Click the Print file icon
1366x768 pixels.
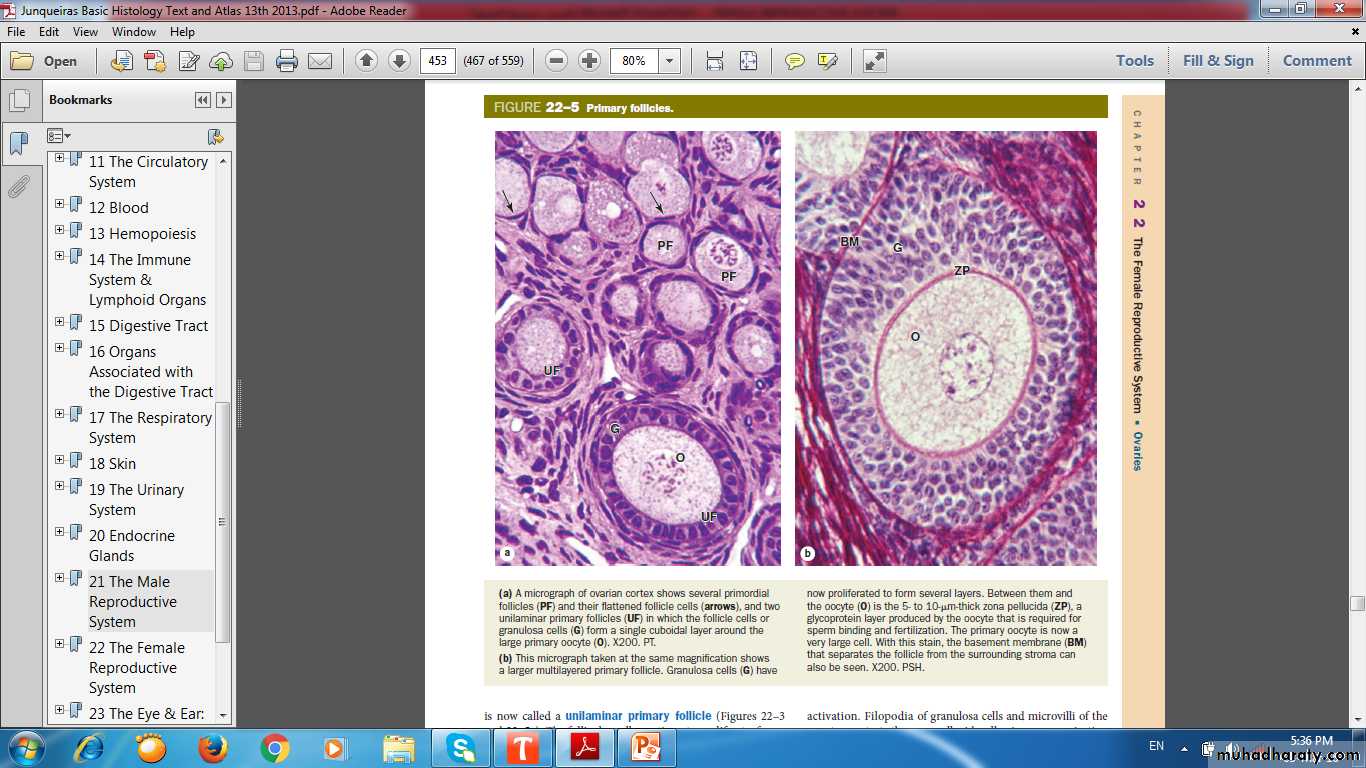(x=287, y=61)
